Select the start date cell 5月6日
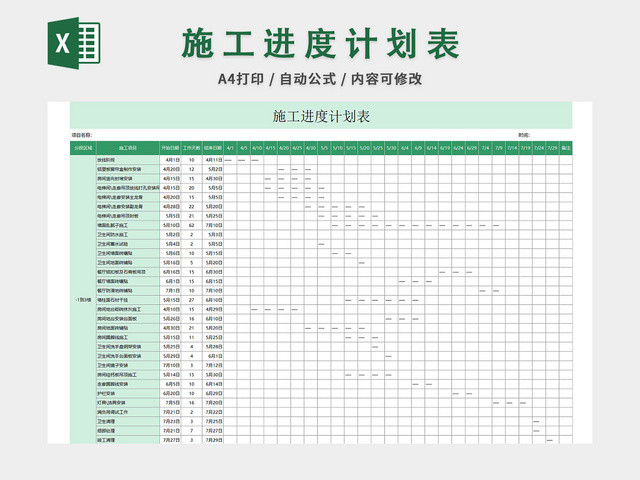The width and height of the screenshot is (640, 480). pos(170,253)
